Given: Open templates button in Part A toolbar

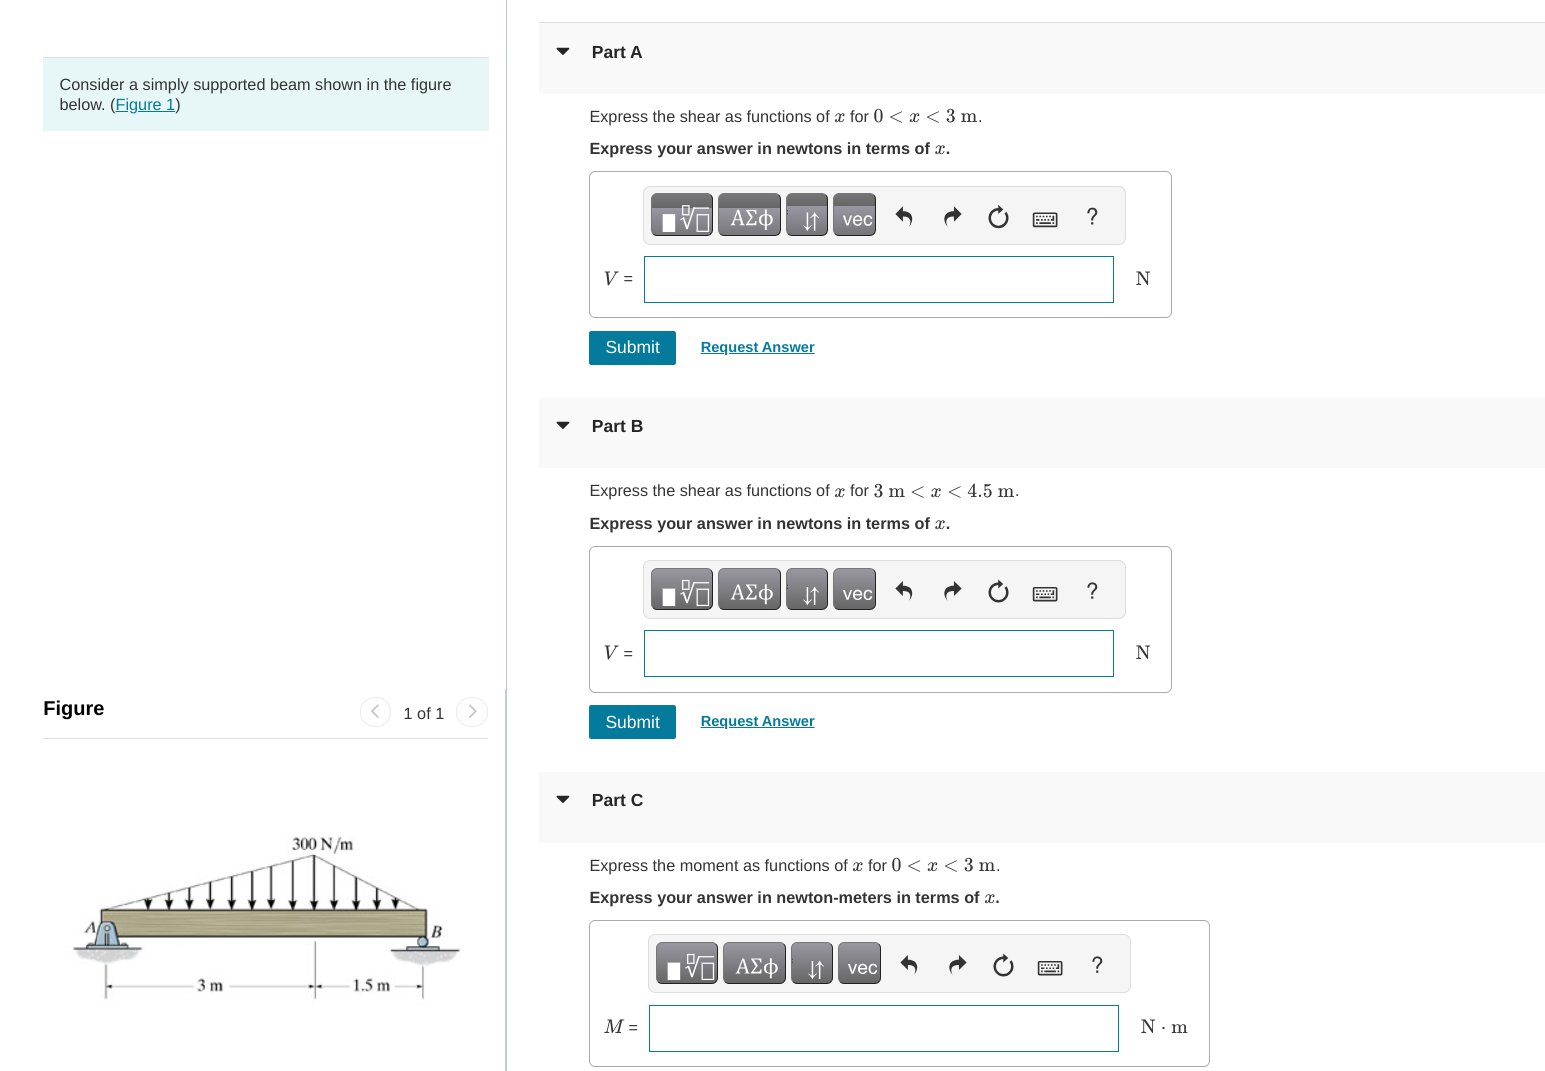Looking at the screenshot, I should click(x=682, y=215).
